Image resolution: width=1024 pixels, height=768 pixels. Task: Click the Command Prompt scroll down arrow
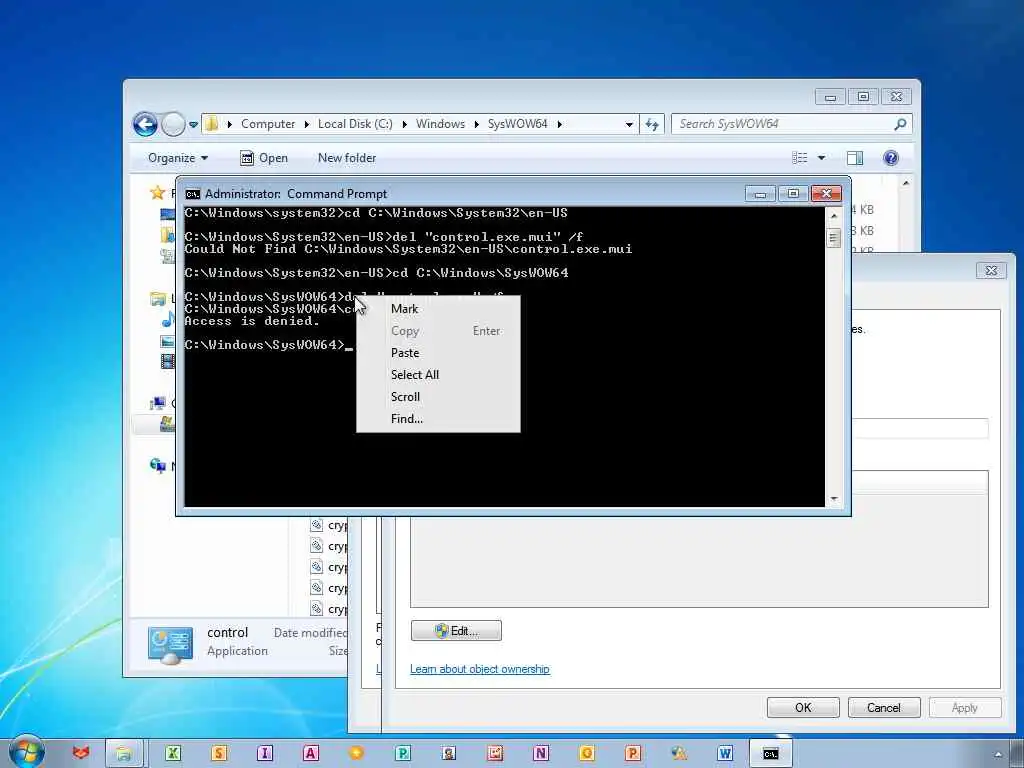833,499
